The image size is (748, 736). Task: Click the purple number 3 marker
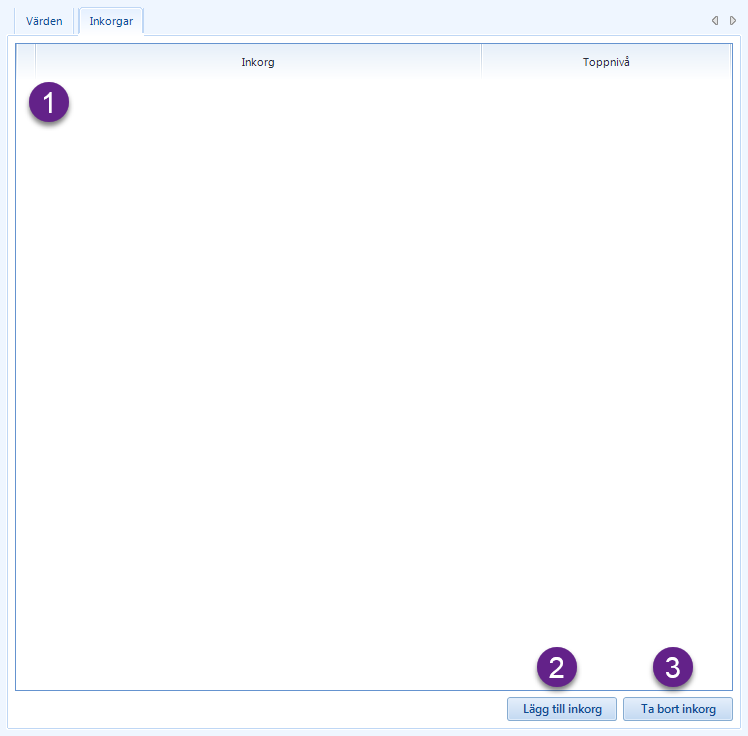tap(673, 667)
